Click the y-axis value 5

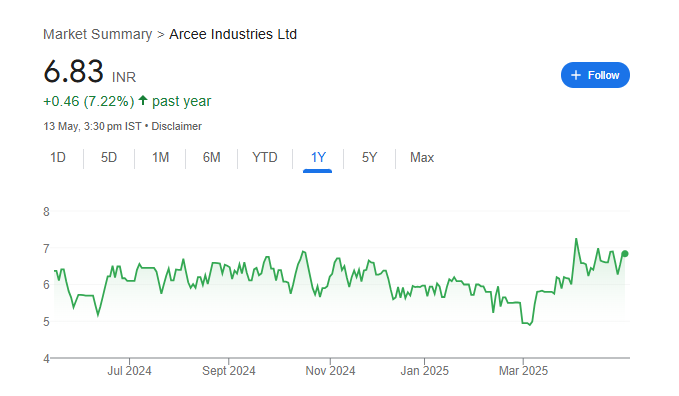click(46, 322)
